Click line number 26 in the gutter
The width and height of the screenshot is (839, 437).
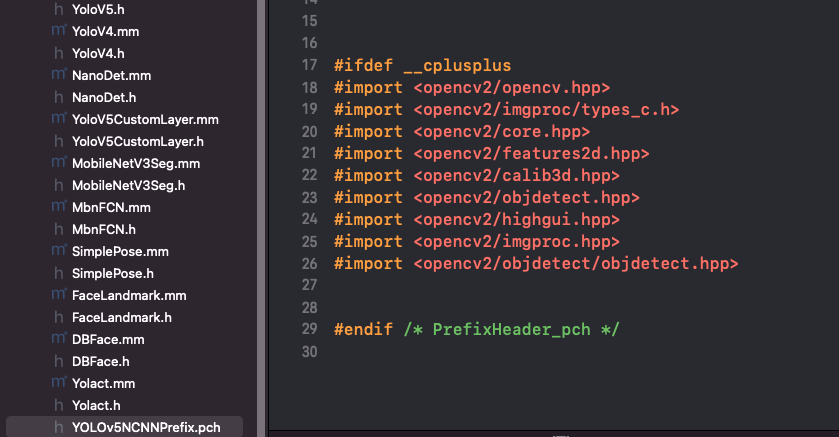click(x=310, y=264)
